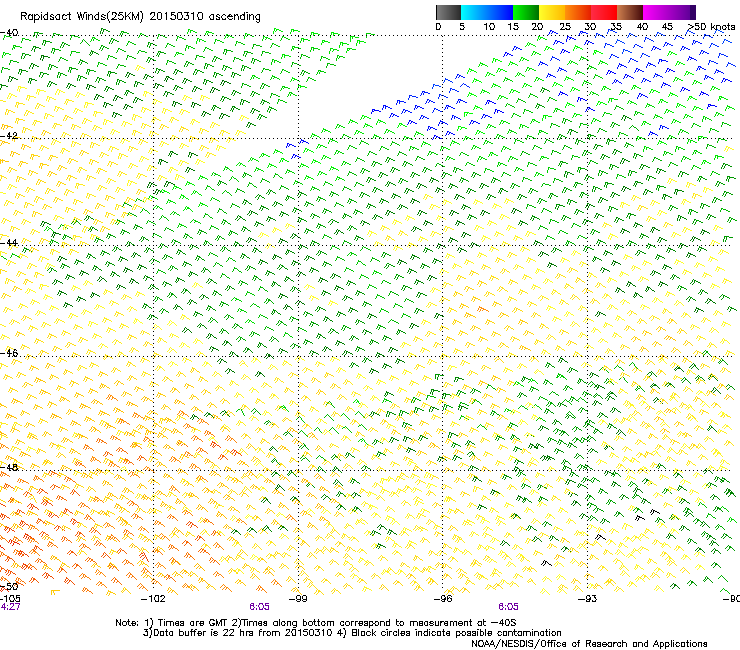Click the '-48' latitude label

[x=9, y=467]
